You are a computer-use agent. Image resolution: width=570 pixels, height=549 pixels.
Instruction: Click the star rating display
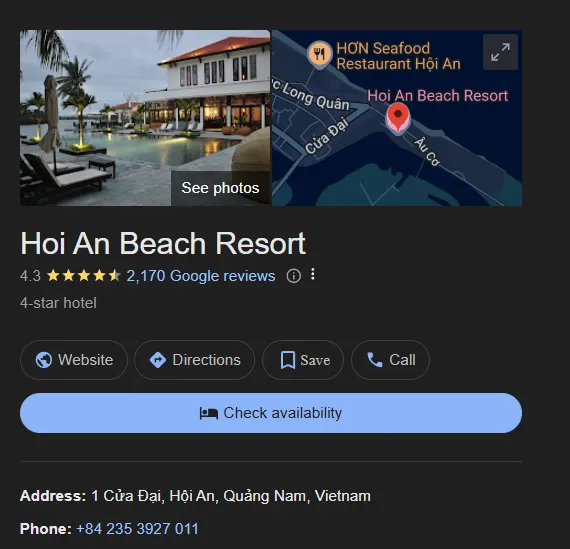[x=84, y=276]
